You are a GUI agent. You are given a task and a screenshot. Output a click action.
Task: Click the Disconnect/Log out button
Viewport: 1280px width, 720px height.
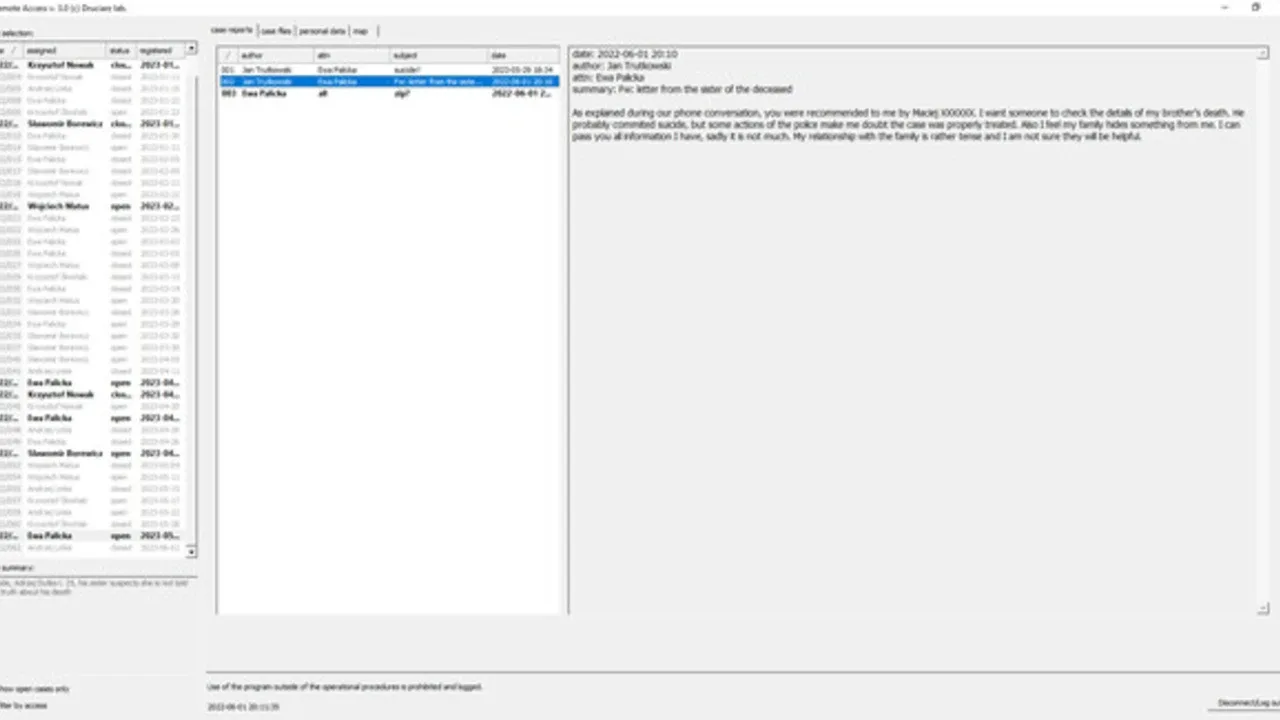tap(1247, 704)
